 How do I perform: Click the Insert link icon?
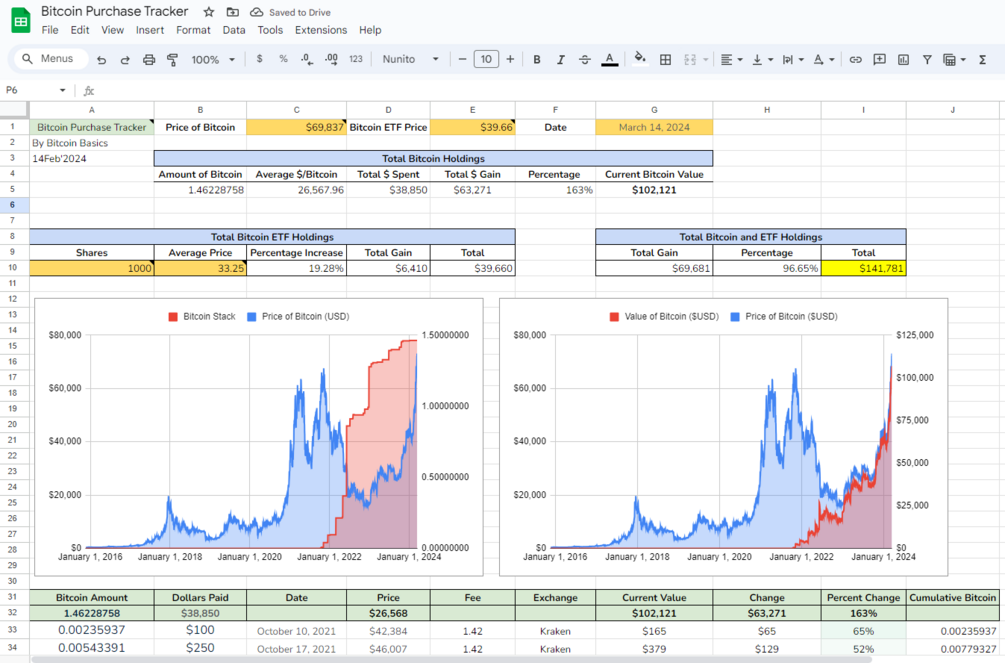coord(856,60)
